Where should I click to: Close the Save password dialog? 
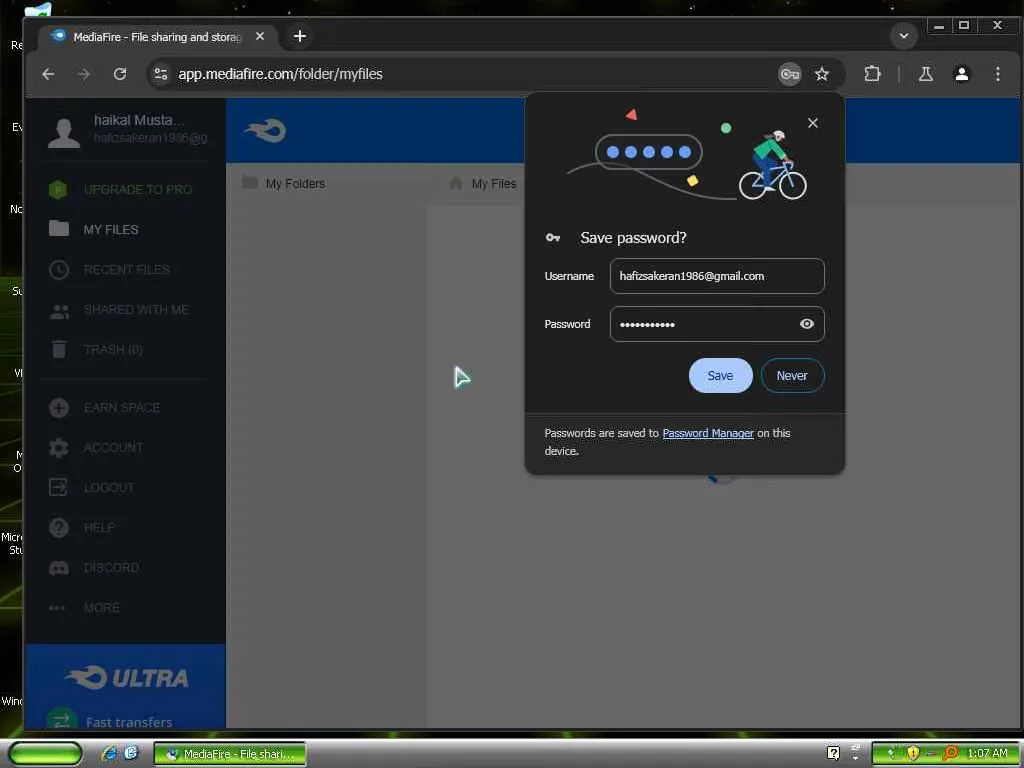812,123
